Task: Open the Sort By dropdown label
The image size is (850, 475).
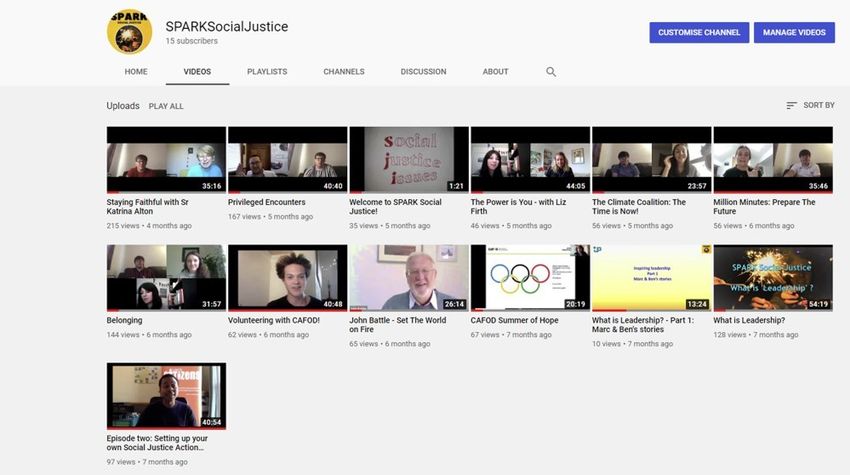Action: [x=819, y=105]
